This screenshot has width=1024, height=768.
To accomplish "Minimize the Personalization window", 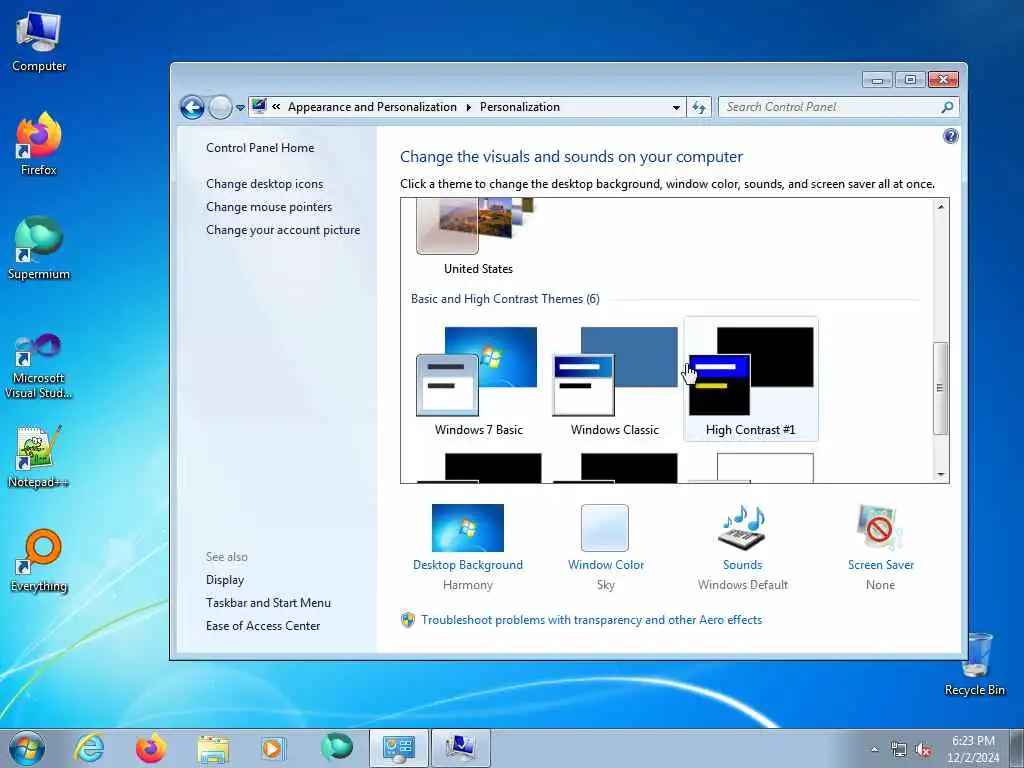I will tap(877, 80).
